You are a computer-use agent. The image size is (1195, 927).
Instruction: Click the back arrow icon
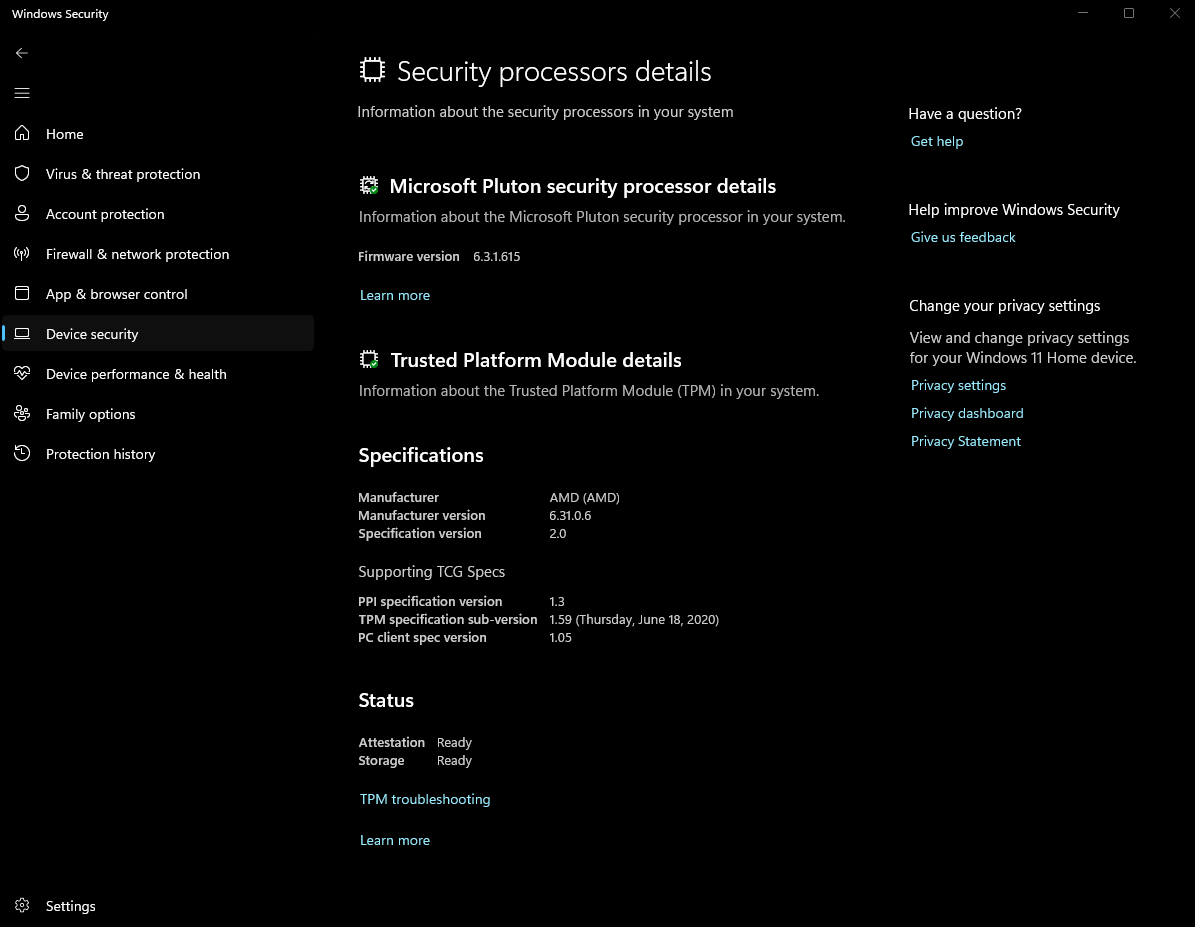click(x=22, y=53)
